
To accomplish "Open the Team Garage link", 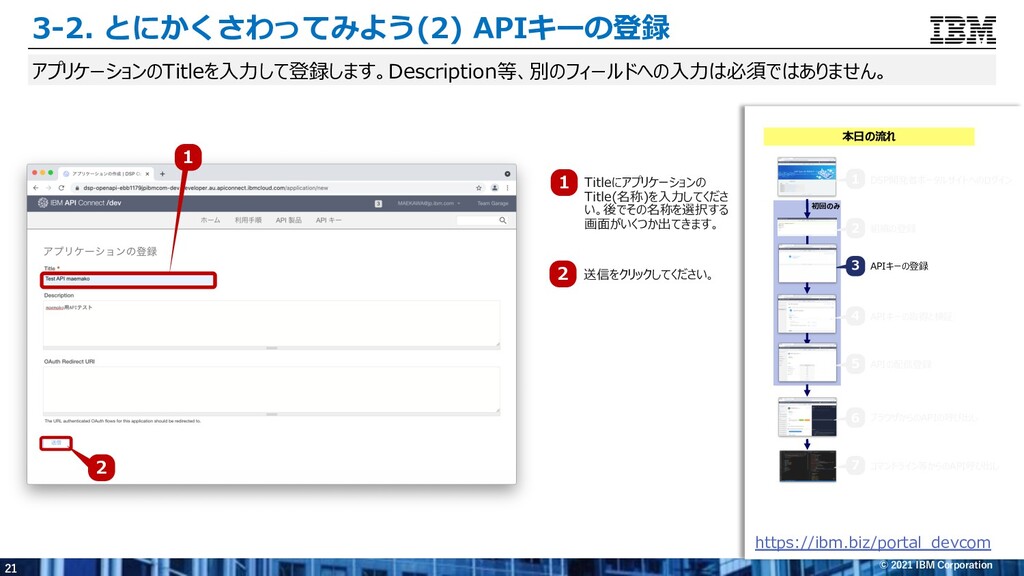I will [x=492, y=204].
